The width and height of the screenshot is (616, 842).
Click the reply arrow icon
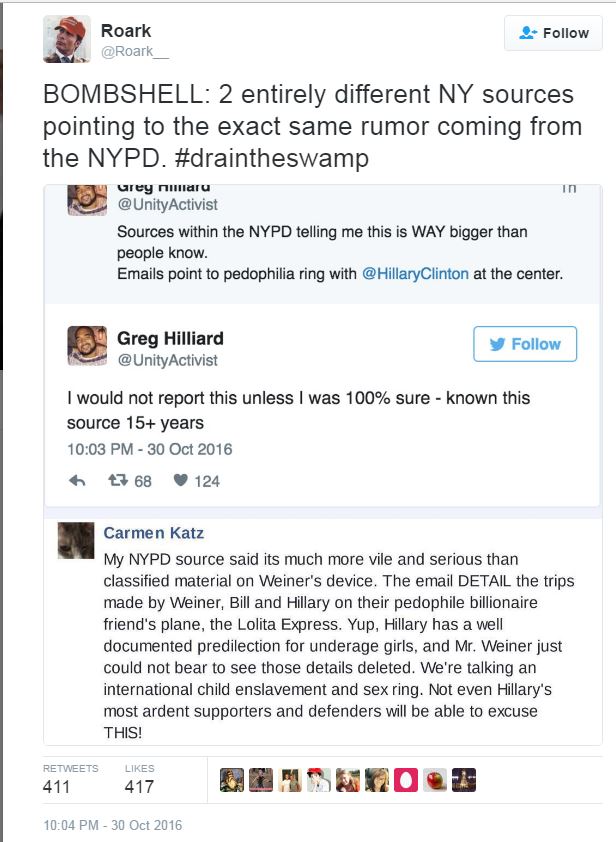tap(77, 481)
